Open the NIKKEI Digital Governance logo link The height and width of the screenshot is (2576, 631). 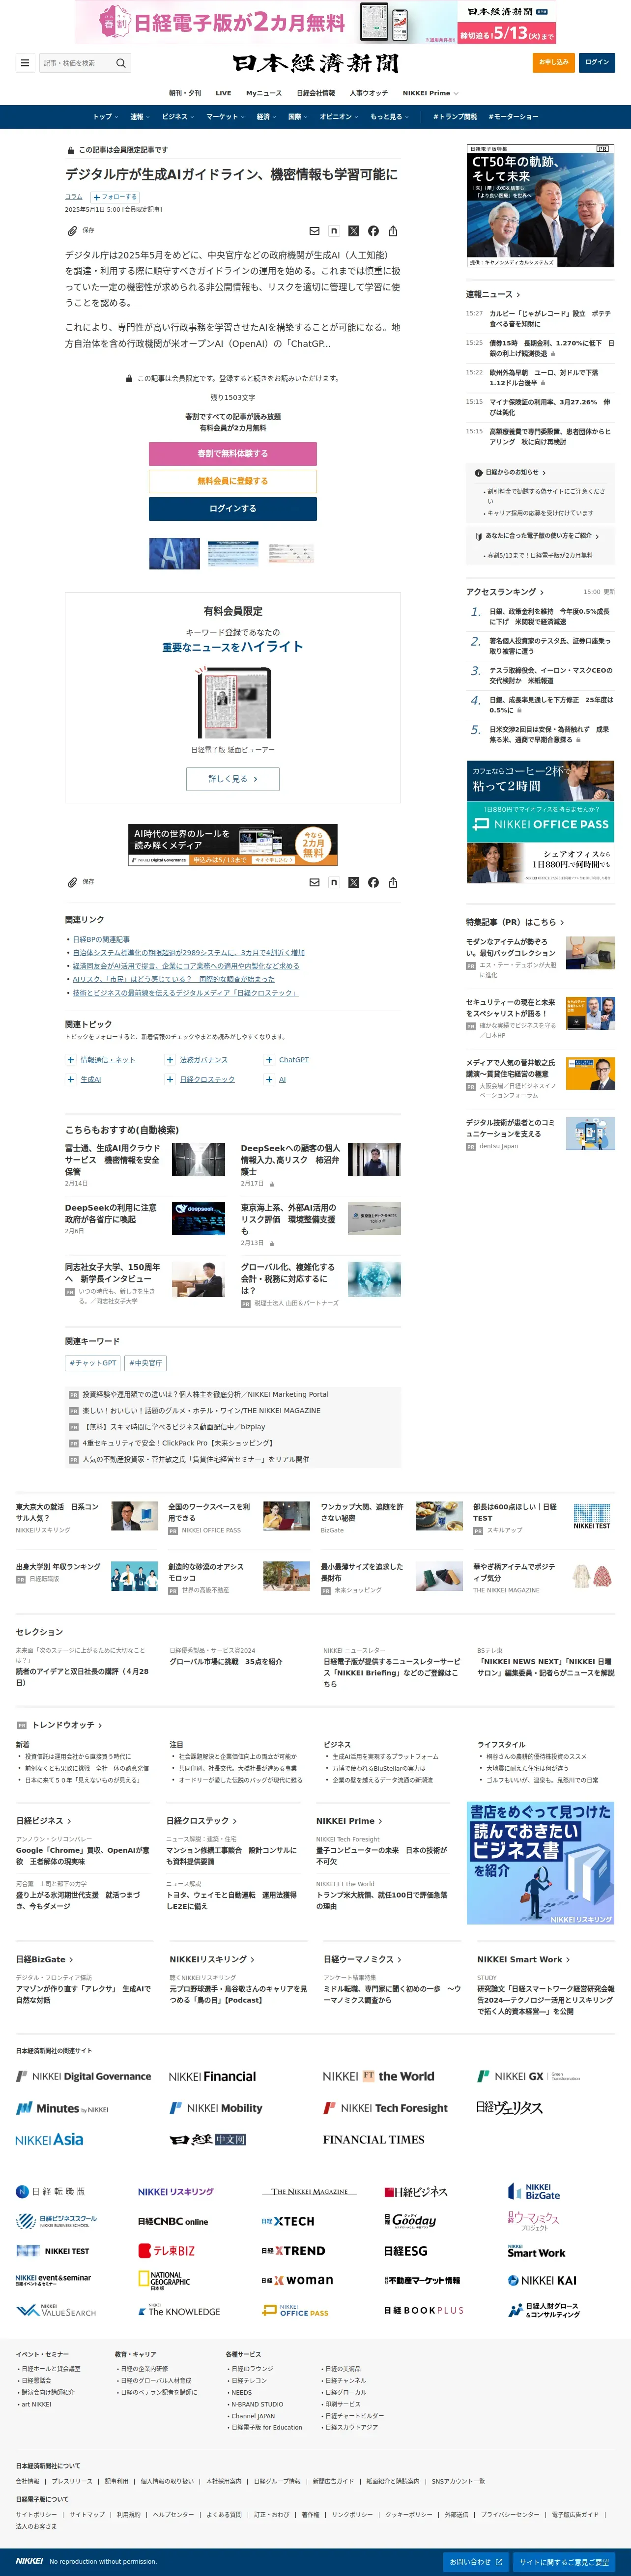(84, 2076)
